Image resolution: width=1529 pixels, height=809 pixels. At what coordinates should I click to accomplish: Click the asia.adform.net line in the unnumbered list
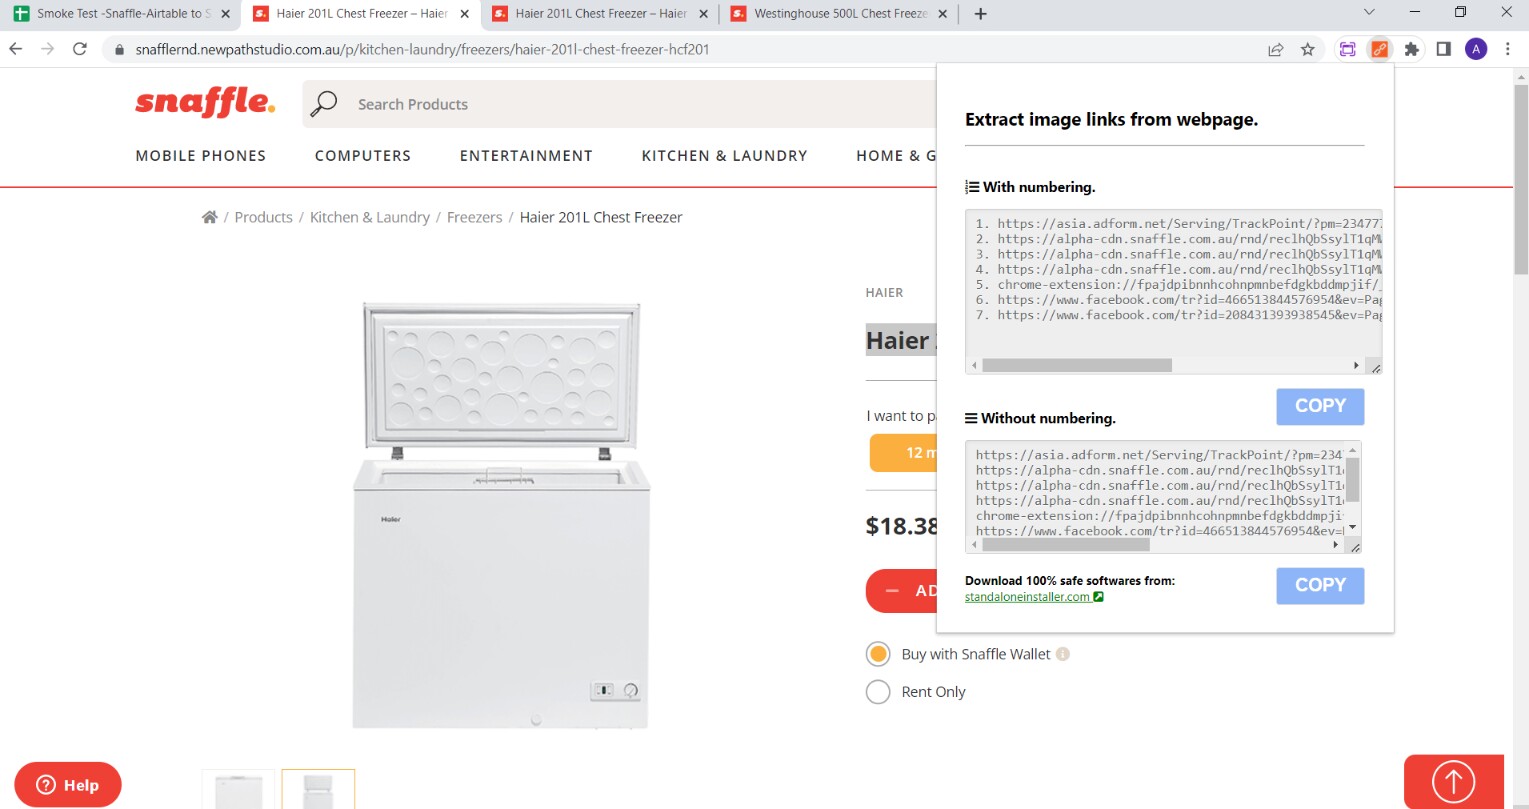coord(1160,455)
